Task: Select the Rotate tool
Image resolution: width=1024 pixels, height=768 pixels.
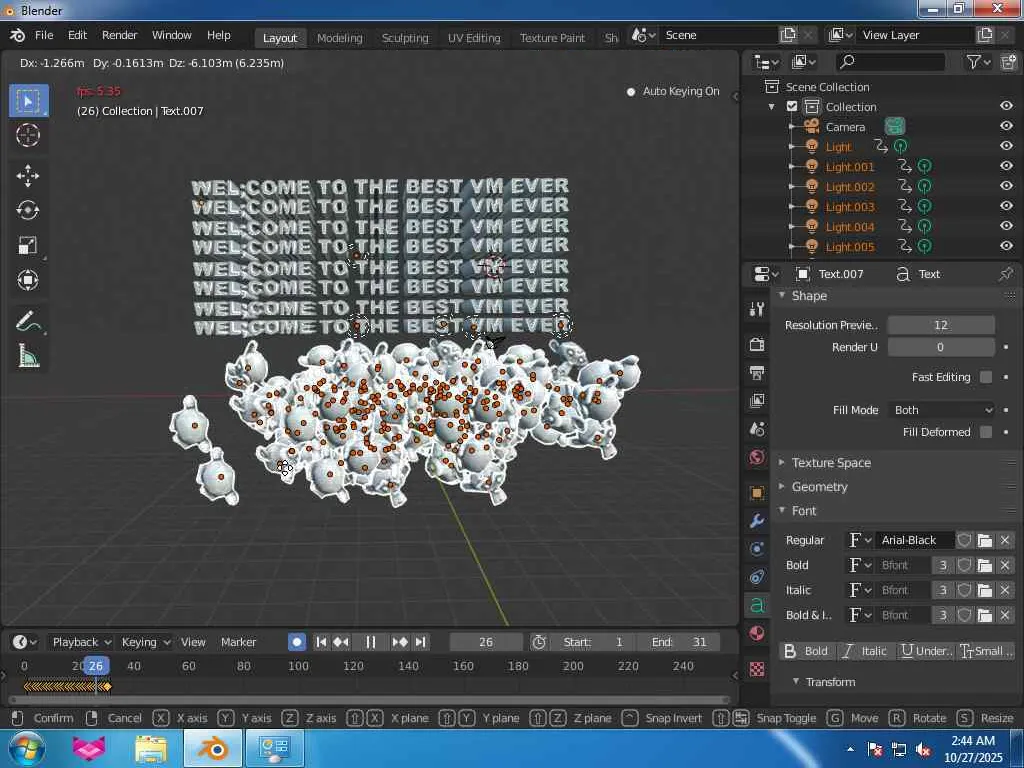Action: (28, 210)
